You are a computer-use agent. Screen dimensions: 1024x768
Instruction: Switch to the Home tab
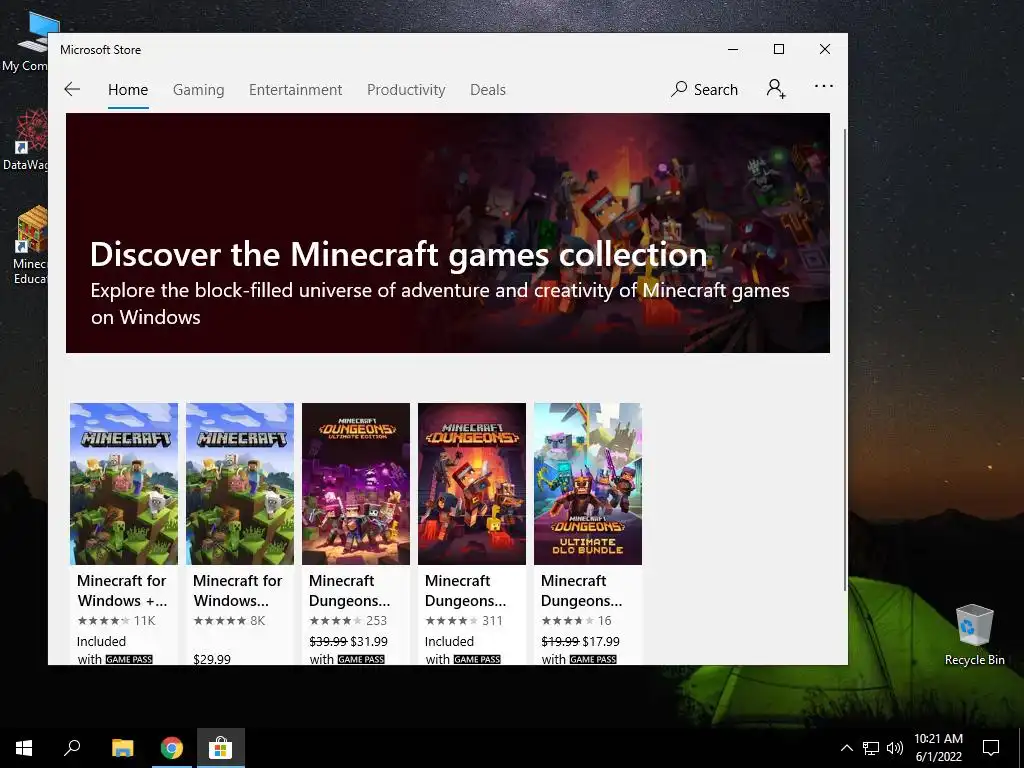tap(128, 89)
